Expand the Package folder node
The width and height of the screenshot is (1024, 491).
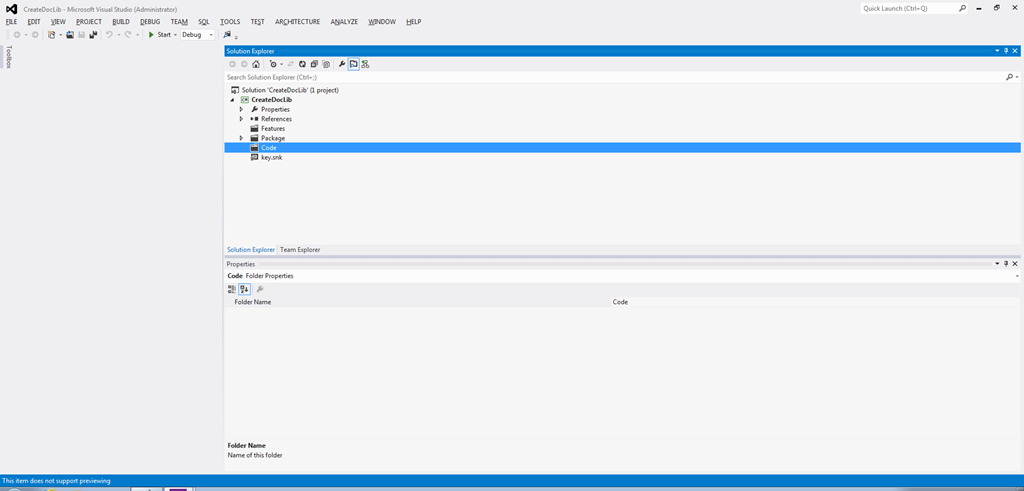coord(241,138)
